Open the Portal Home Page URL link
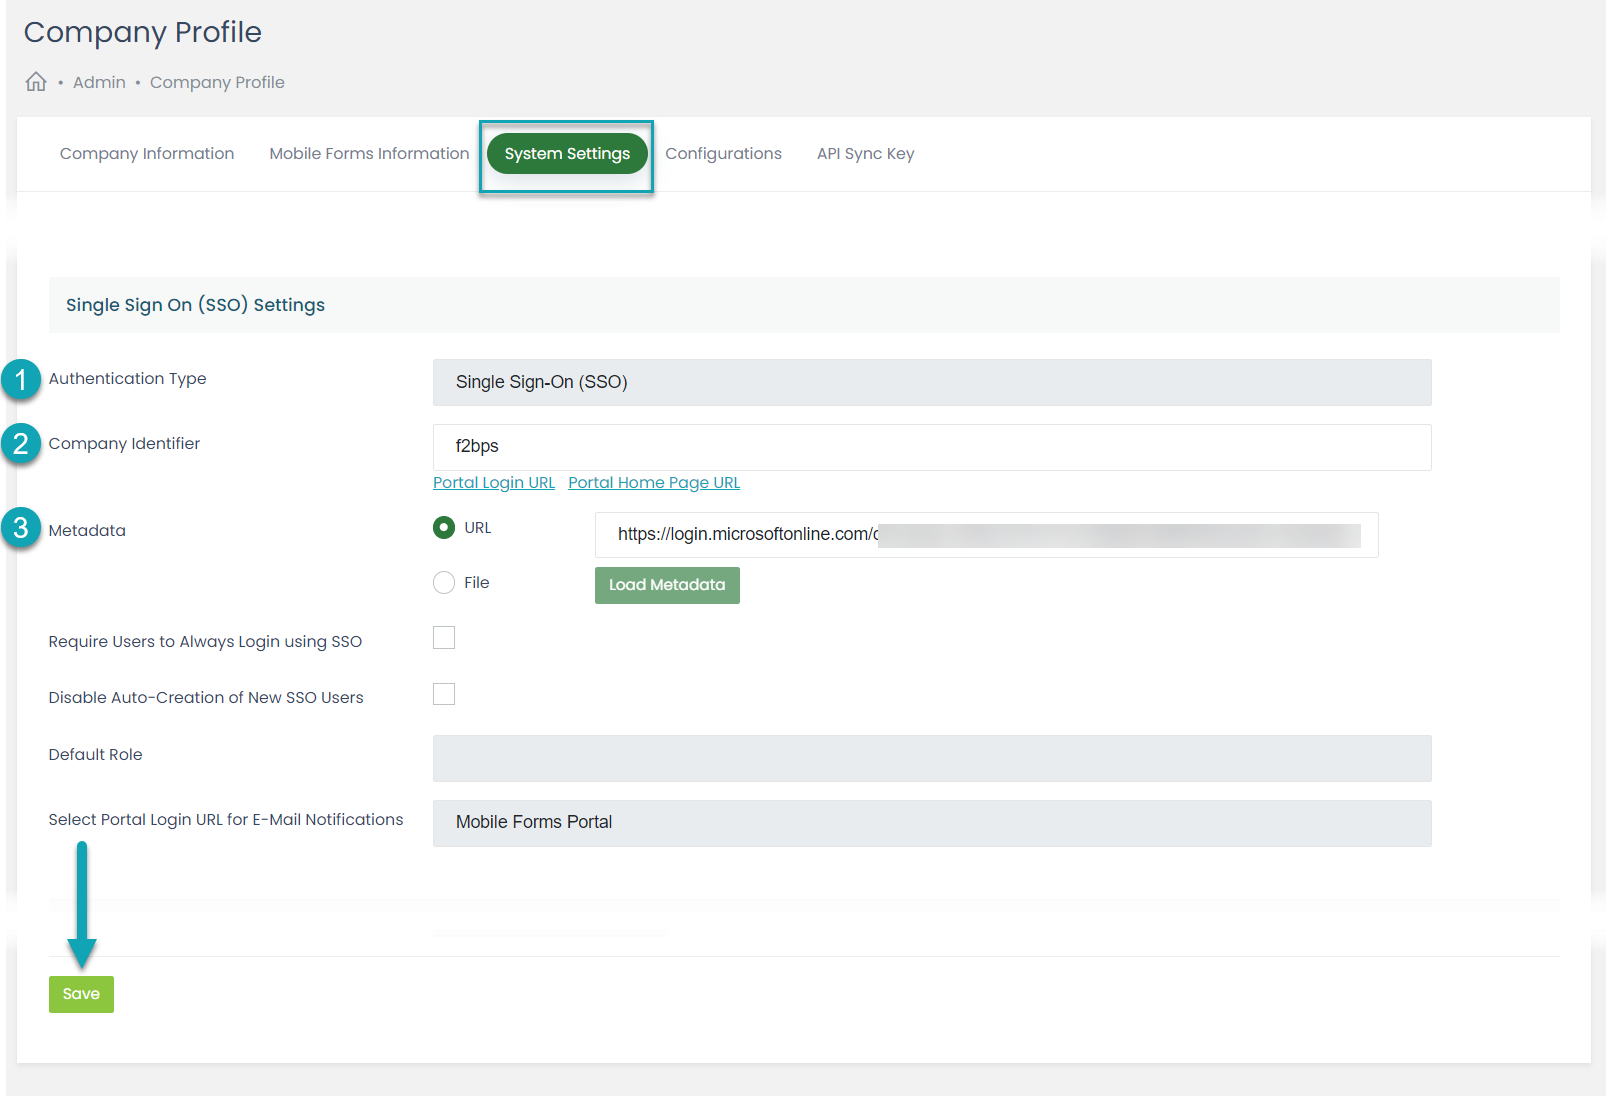The width and height of the screenshot is (1606, 1096). tap(654, 483)
